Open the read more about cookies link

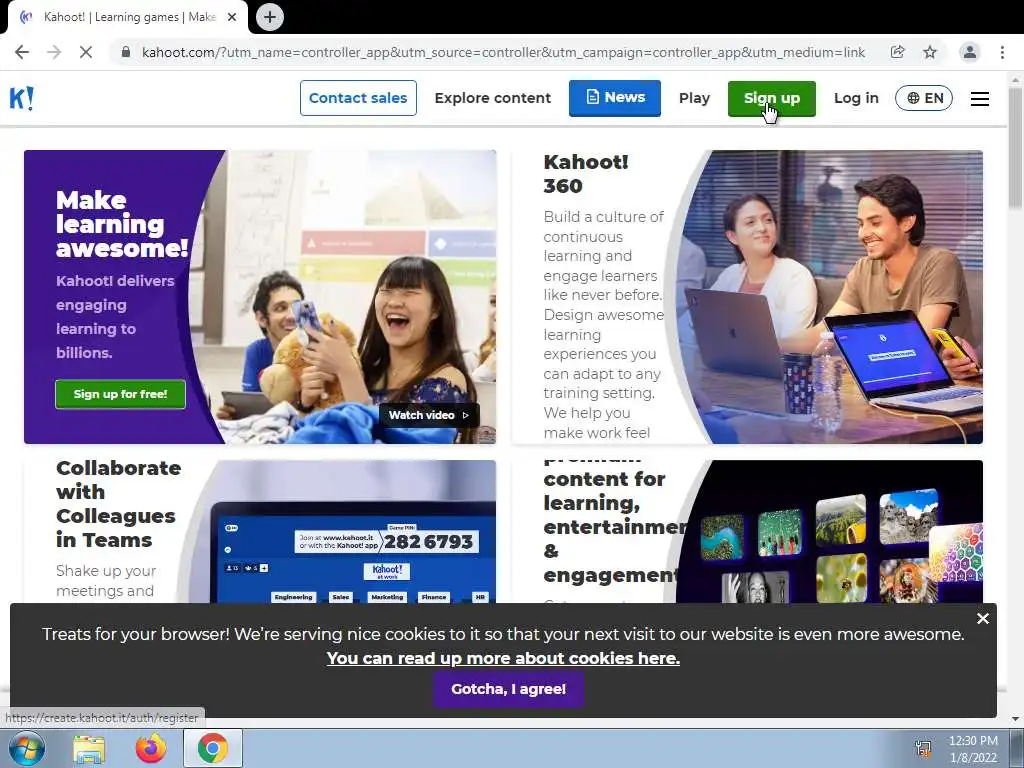pyautogui.click(x=504, y=658)
